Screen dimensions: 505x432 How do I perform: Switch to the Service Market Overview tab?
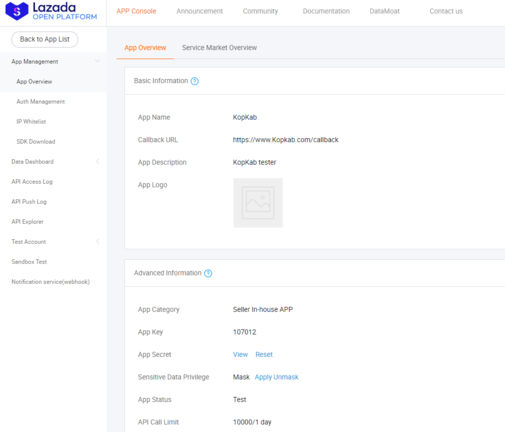[219, 48]
